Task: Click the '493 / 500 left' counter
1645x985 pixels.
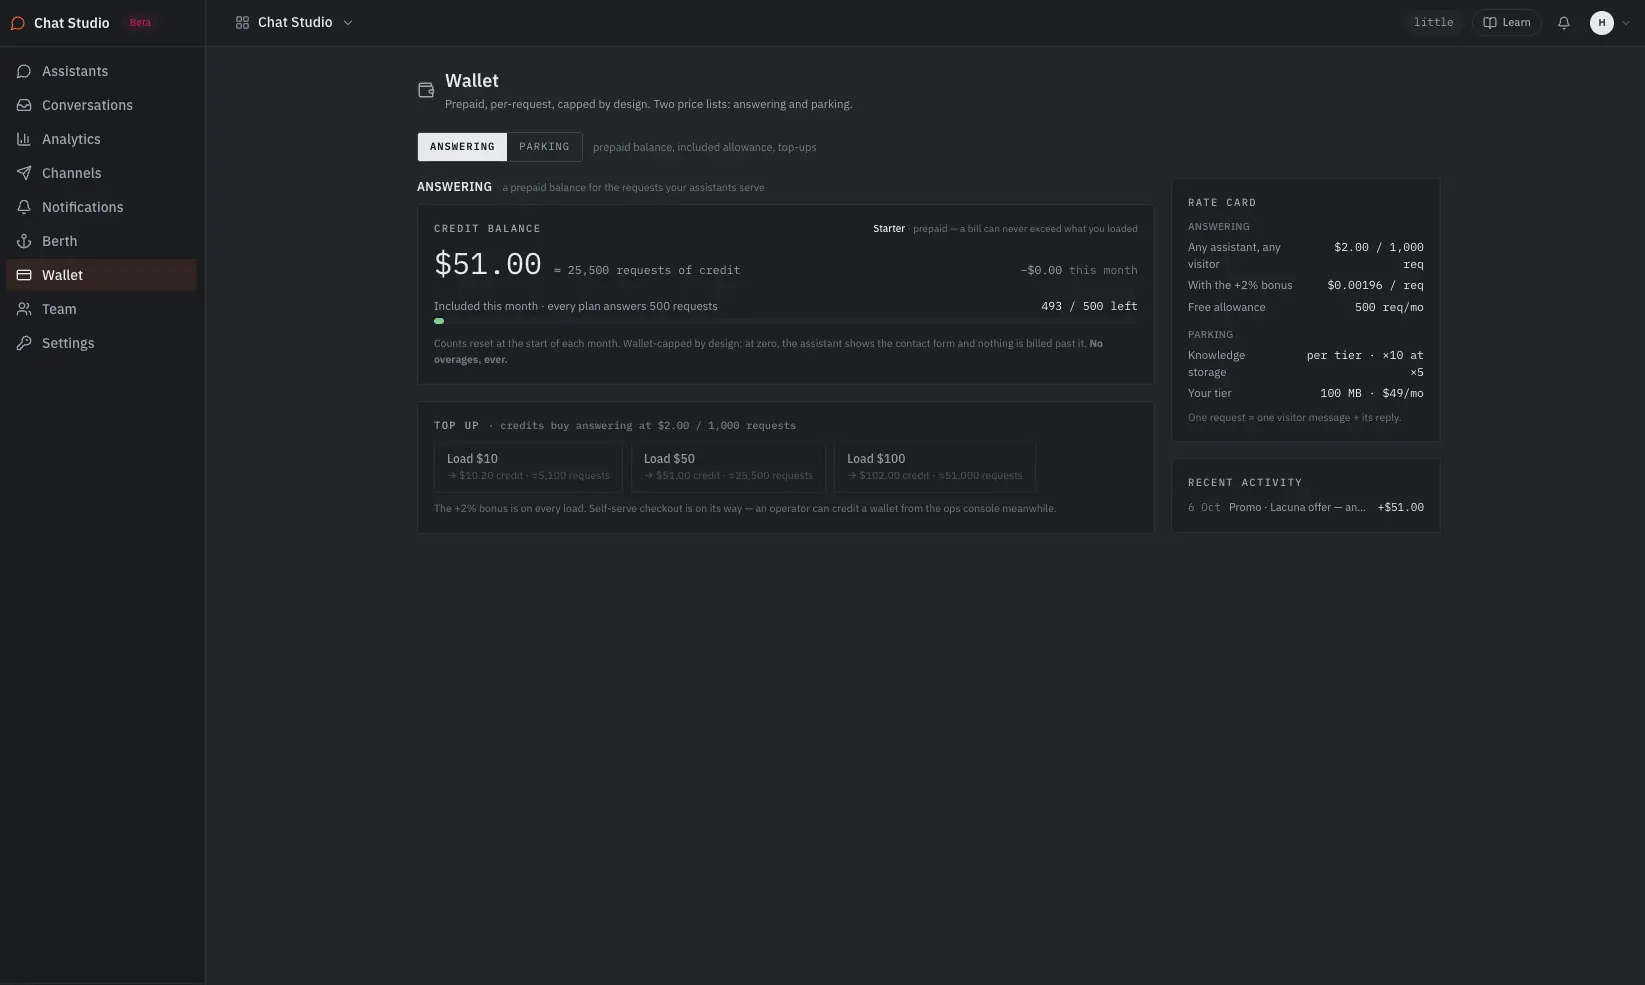Action: click(1089, 306)
